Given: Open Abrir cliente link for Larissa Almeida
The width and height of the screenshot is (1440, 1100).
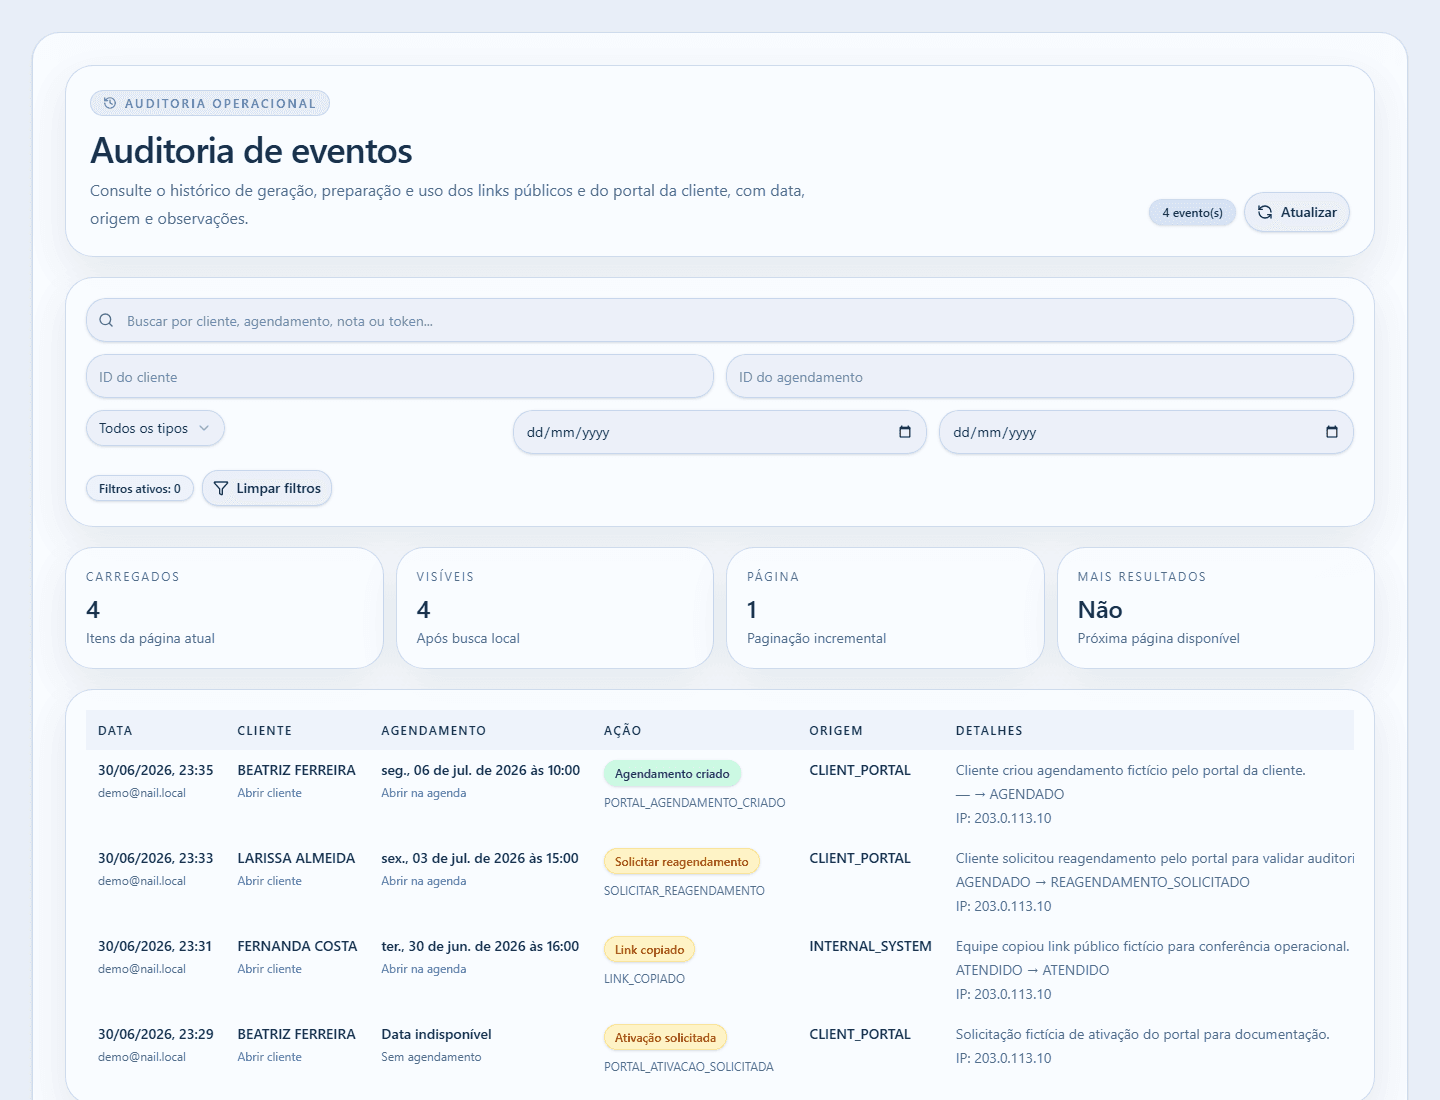Looking at the screenshot, I should pyautogui.click(x=269, y=881).
